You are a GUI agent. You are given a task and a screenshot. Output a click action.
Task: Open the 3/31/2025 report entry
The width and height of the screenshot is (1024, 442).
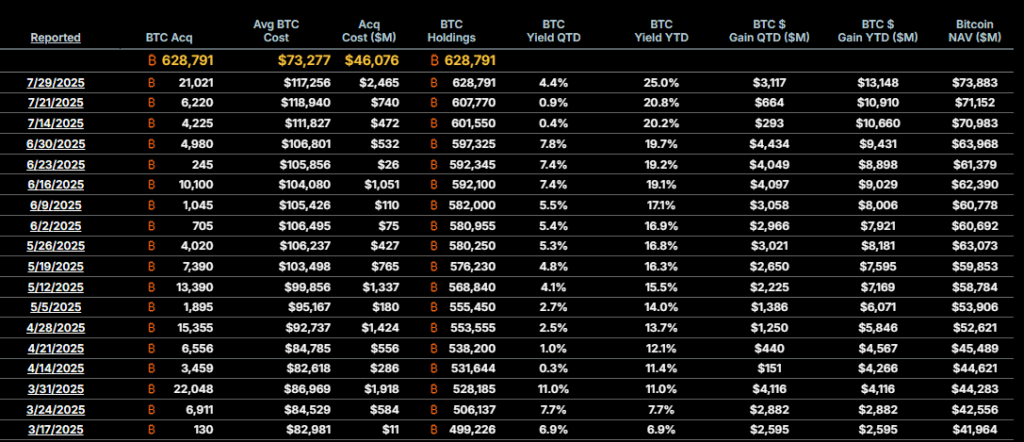[x=56, y=387]
